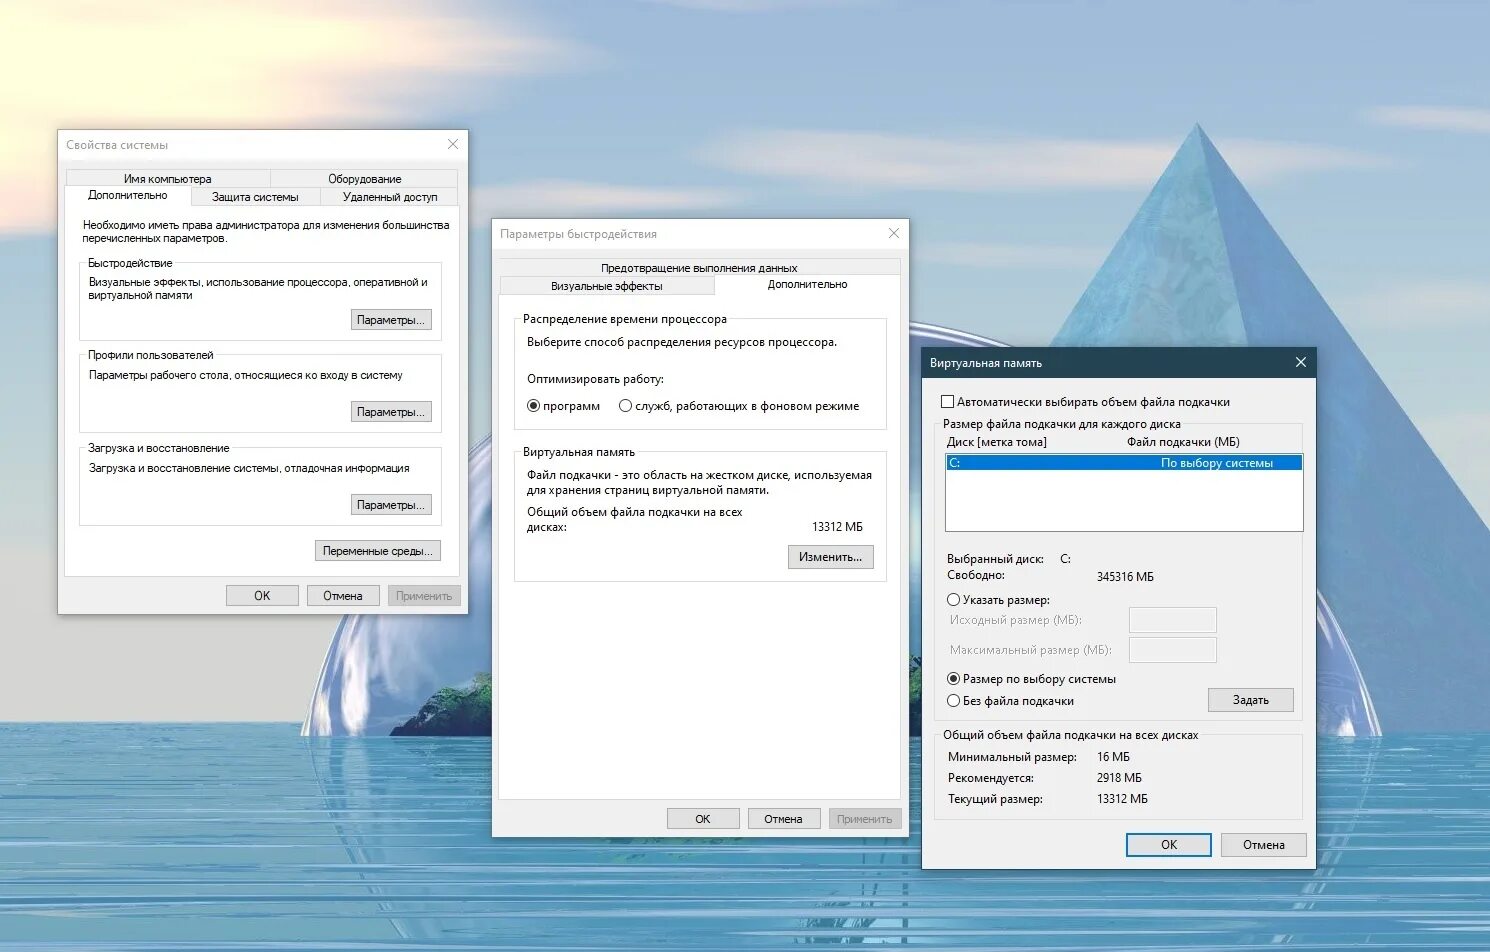Open Загрузка и восстановление Параметры button
1490x952 pixels.
click(391, 505)
